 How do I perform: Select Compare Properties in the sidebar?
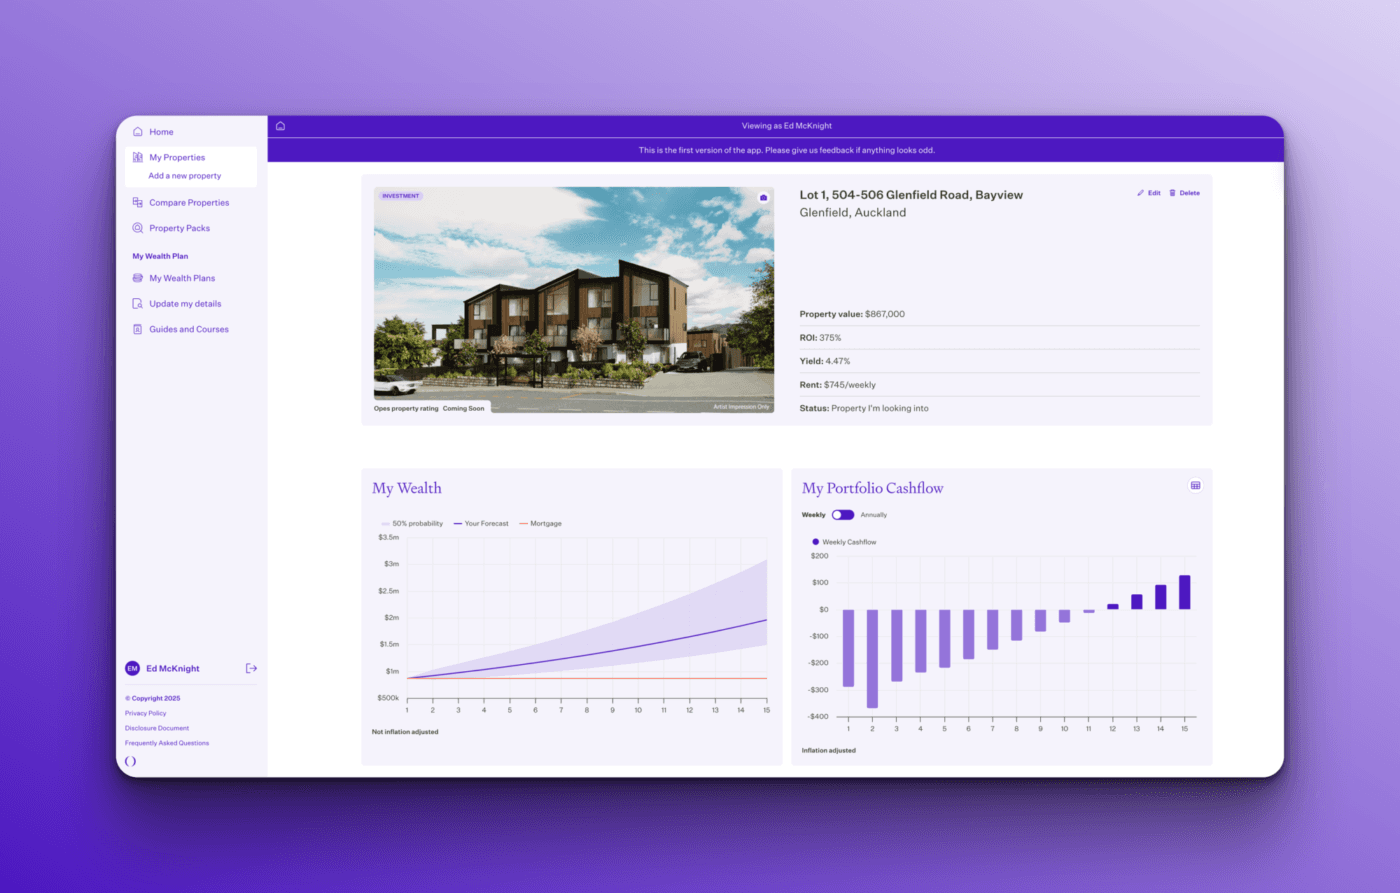tap(189, 203)
